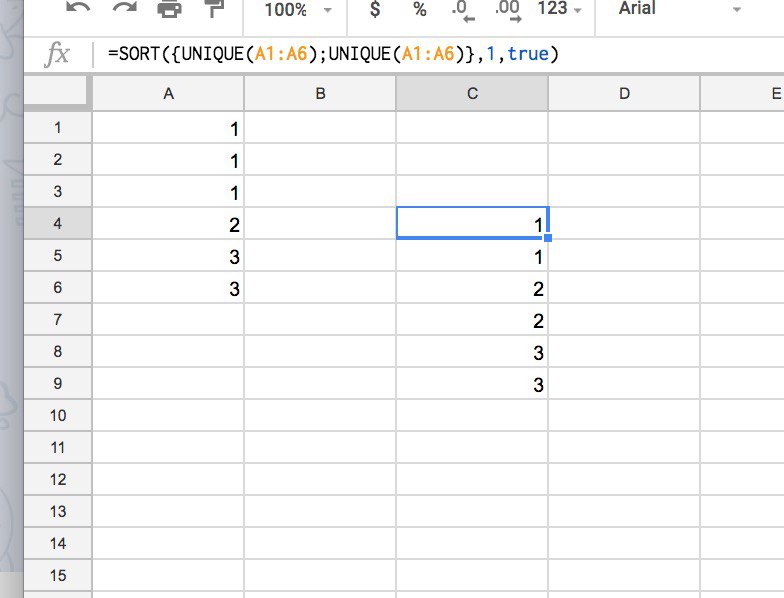
Task: Open the 100% zoom dropdown
Action: pos(298,9)
